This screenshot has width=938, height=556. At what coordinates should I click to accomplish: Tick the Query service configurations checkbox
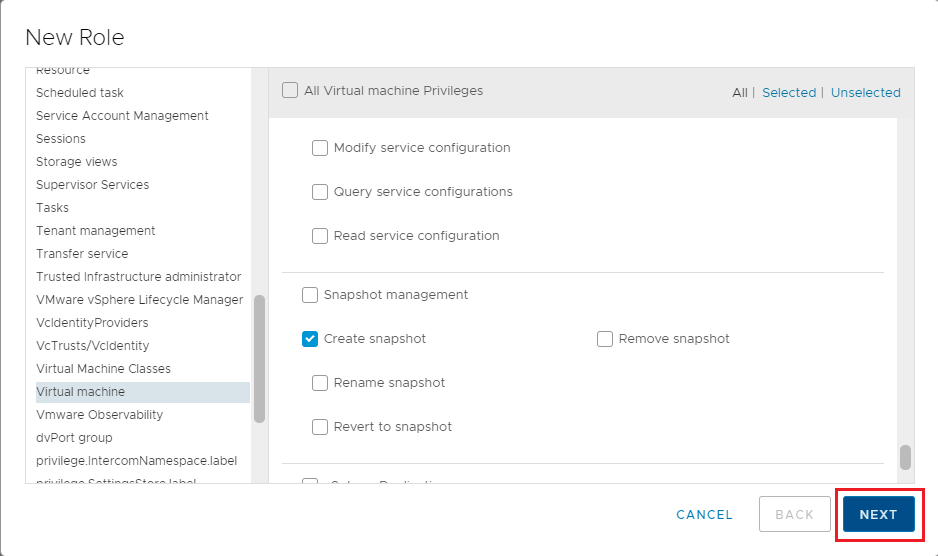pos(320,192)
